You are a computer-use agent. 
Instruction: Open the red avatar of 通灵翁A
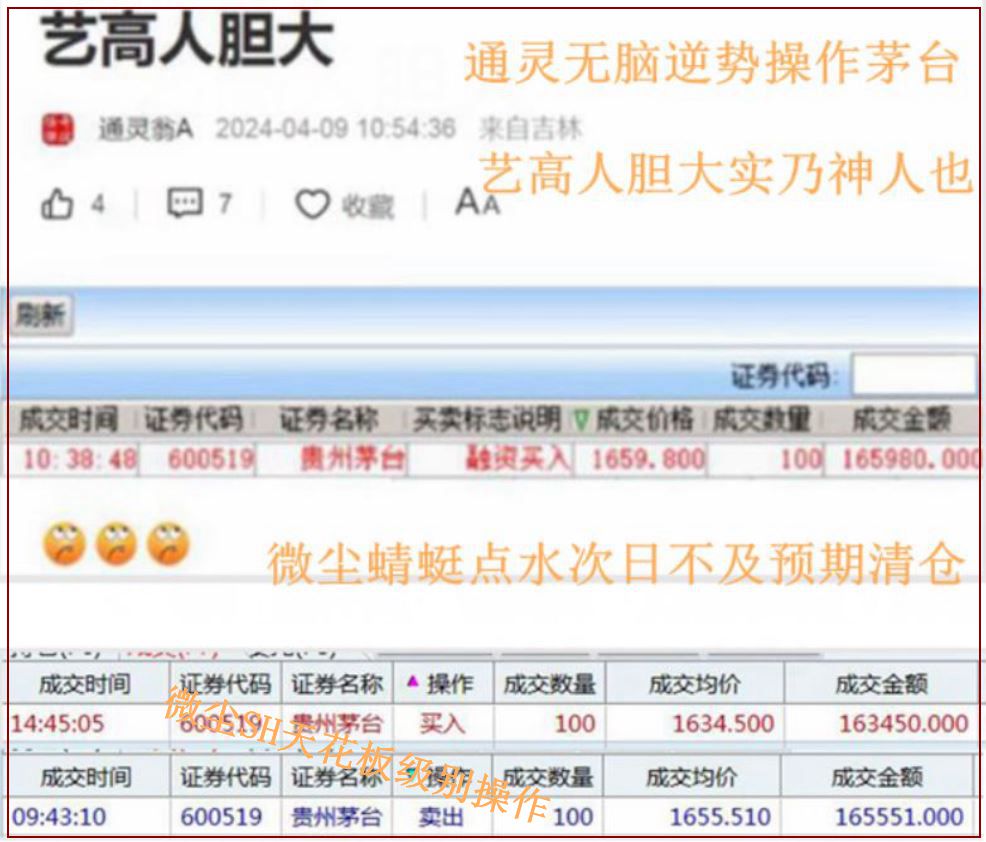coord(58,129)
